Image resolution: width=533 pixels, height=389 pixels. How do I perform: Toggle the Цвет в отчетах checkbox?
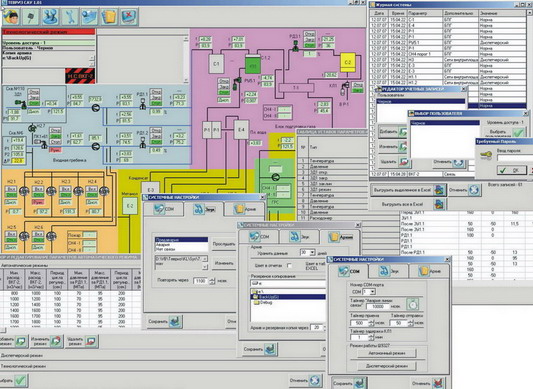coord(289,265)
